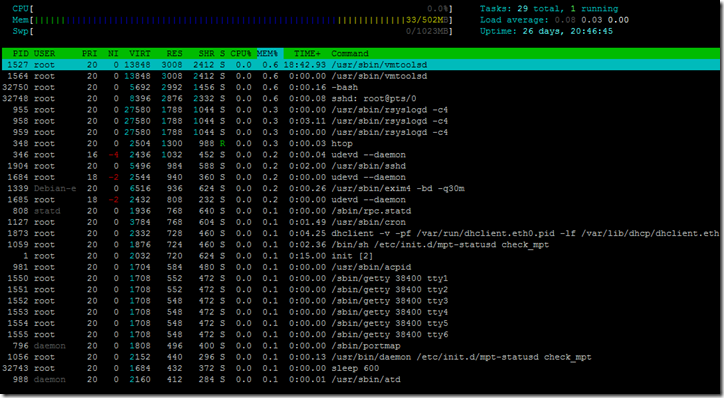The width and height of the screenshot is (724, 398).
Task: Select the -bash process row
Action: coord(361,87)
